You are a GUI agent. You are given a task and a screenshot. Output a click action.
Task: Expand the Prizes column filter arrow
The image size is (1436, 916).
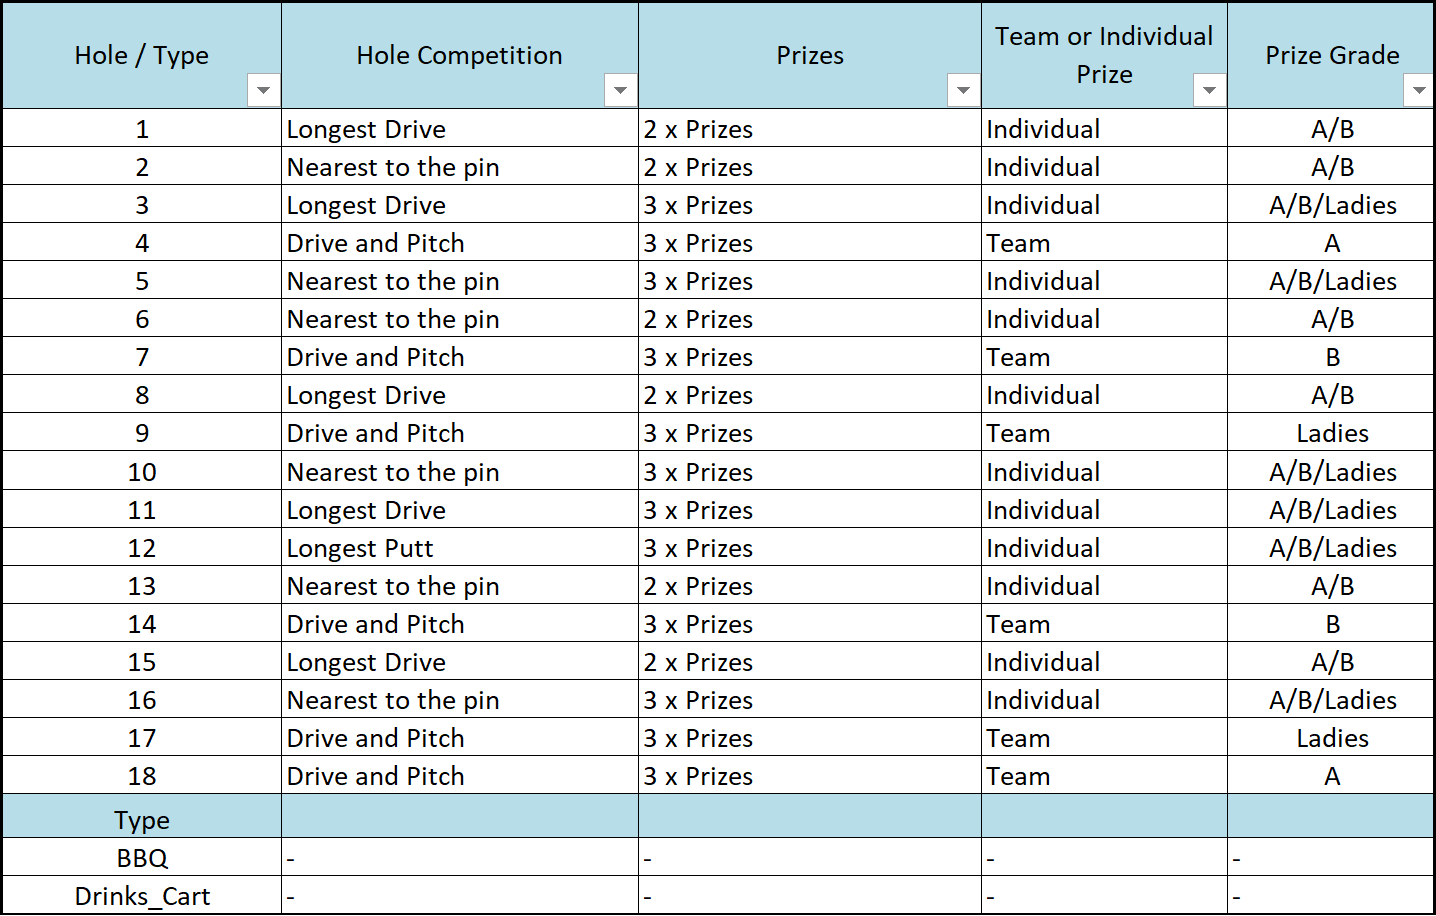coord(963,91)
